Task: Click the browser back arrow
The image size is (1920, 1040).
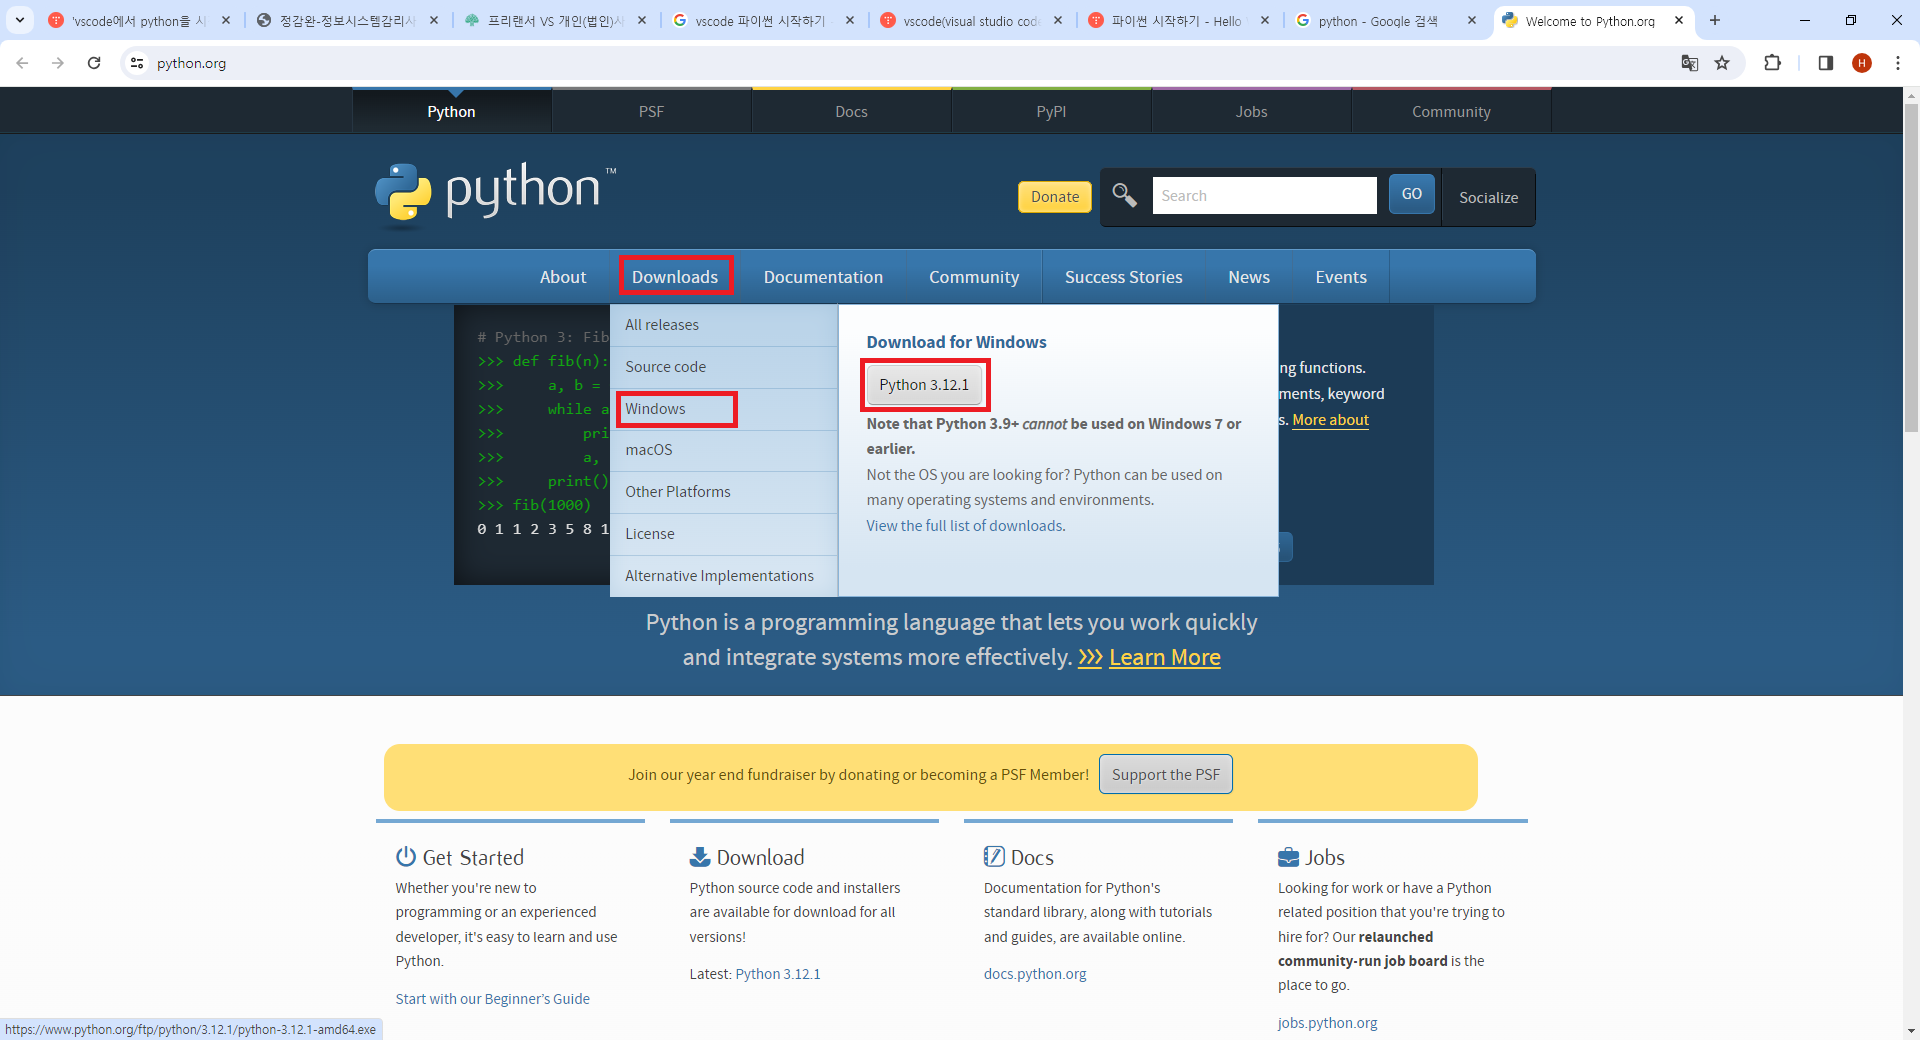Action: (22, 63)
